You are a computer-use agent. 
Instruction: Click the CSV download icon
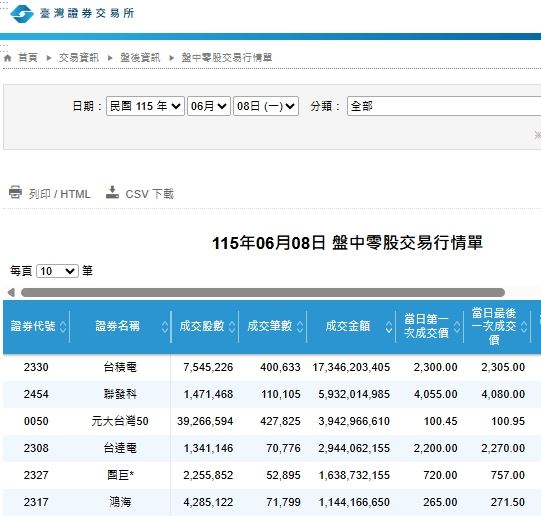(112, 192)
